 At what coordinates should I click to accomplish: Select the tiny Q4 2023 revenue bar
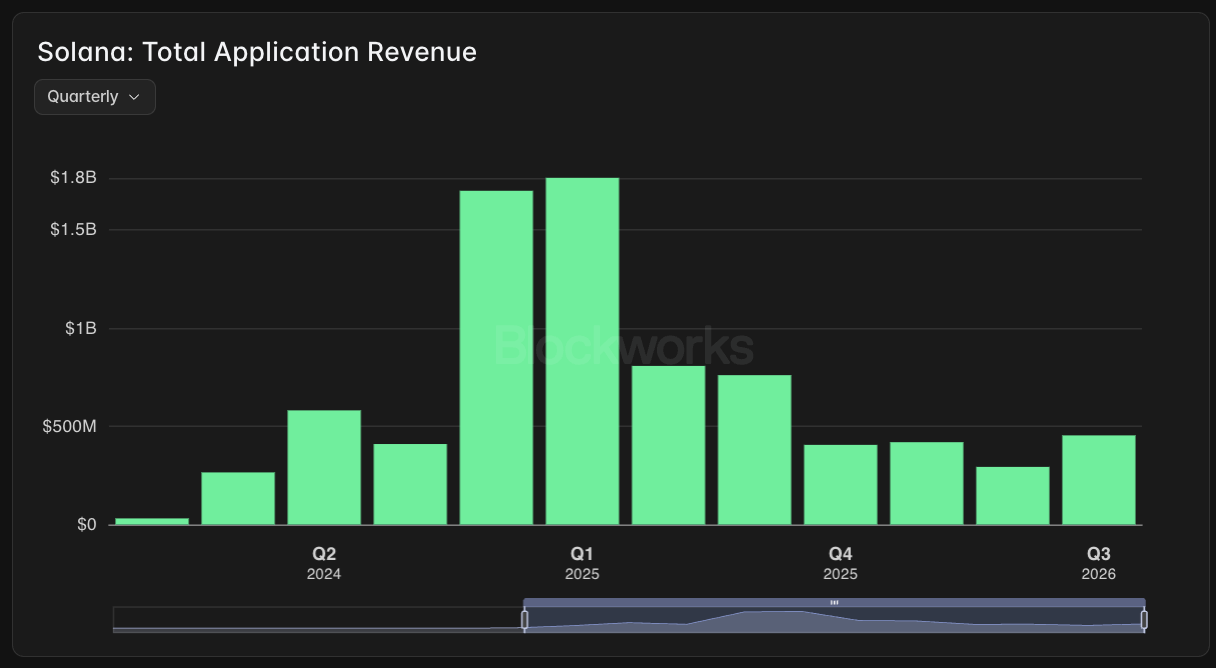tap(152, 521)
